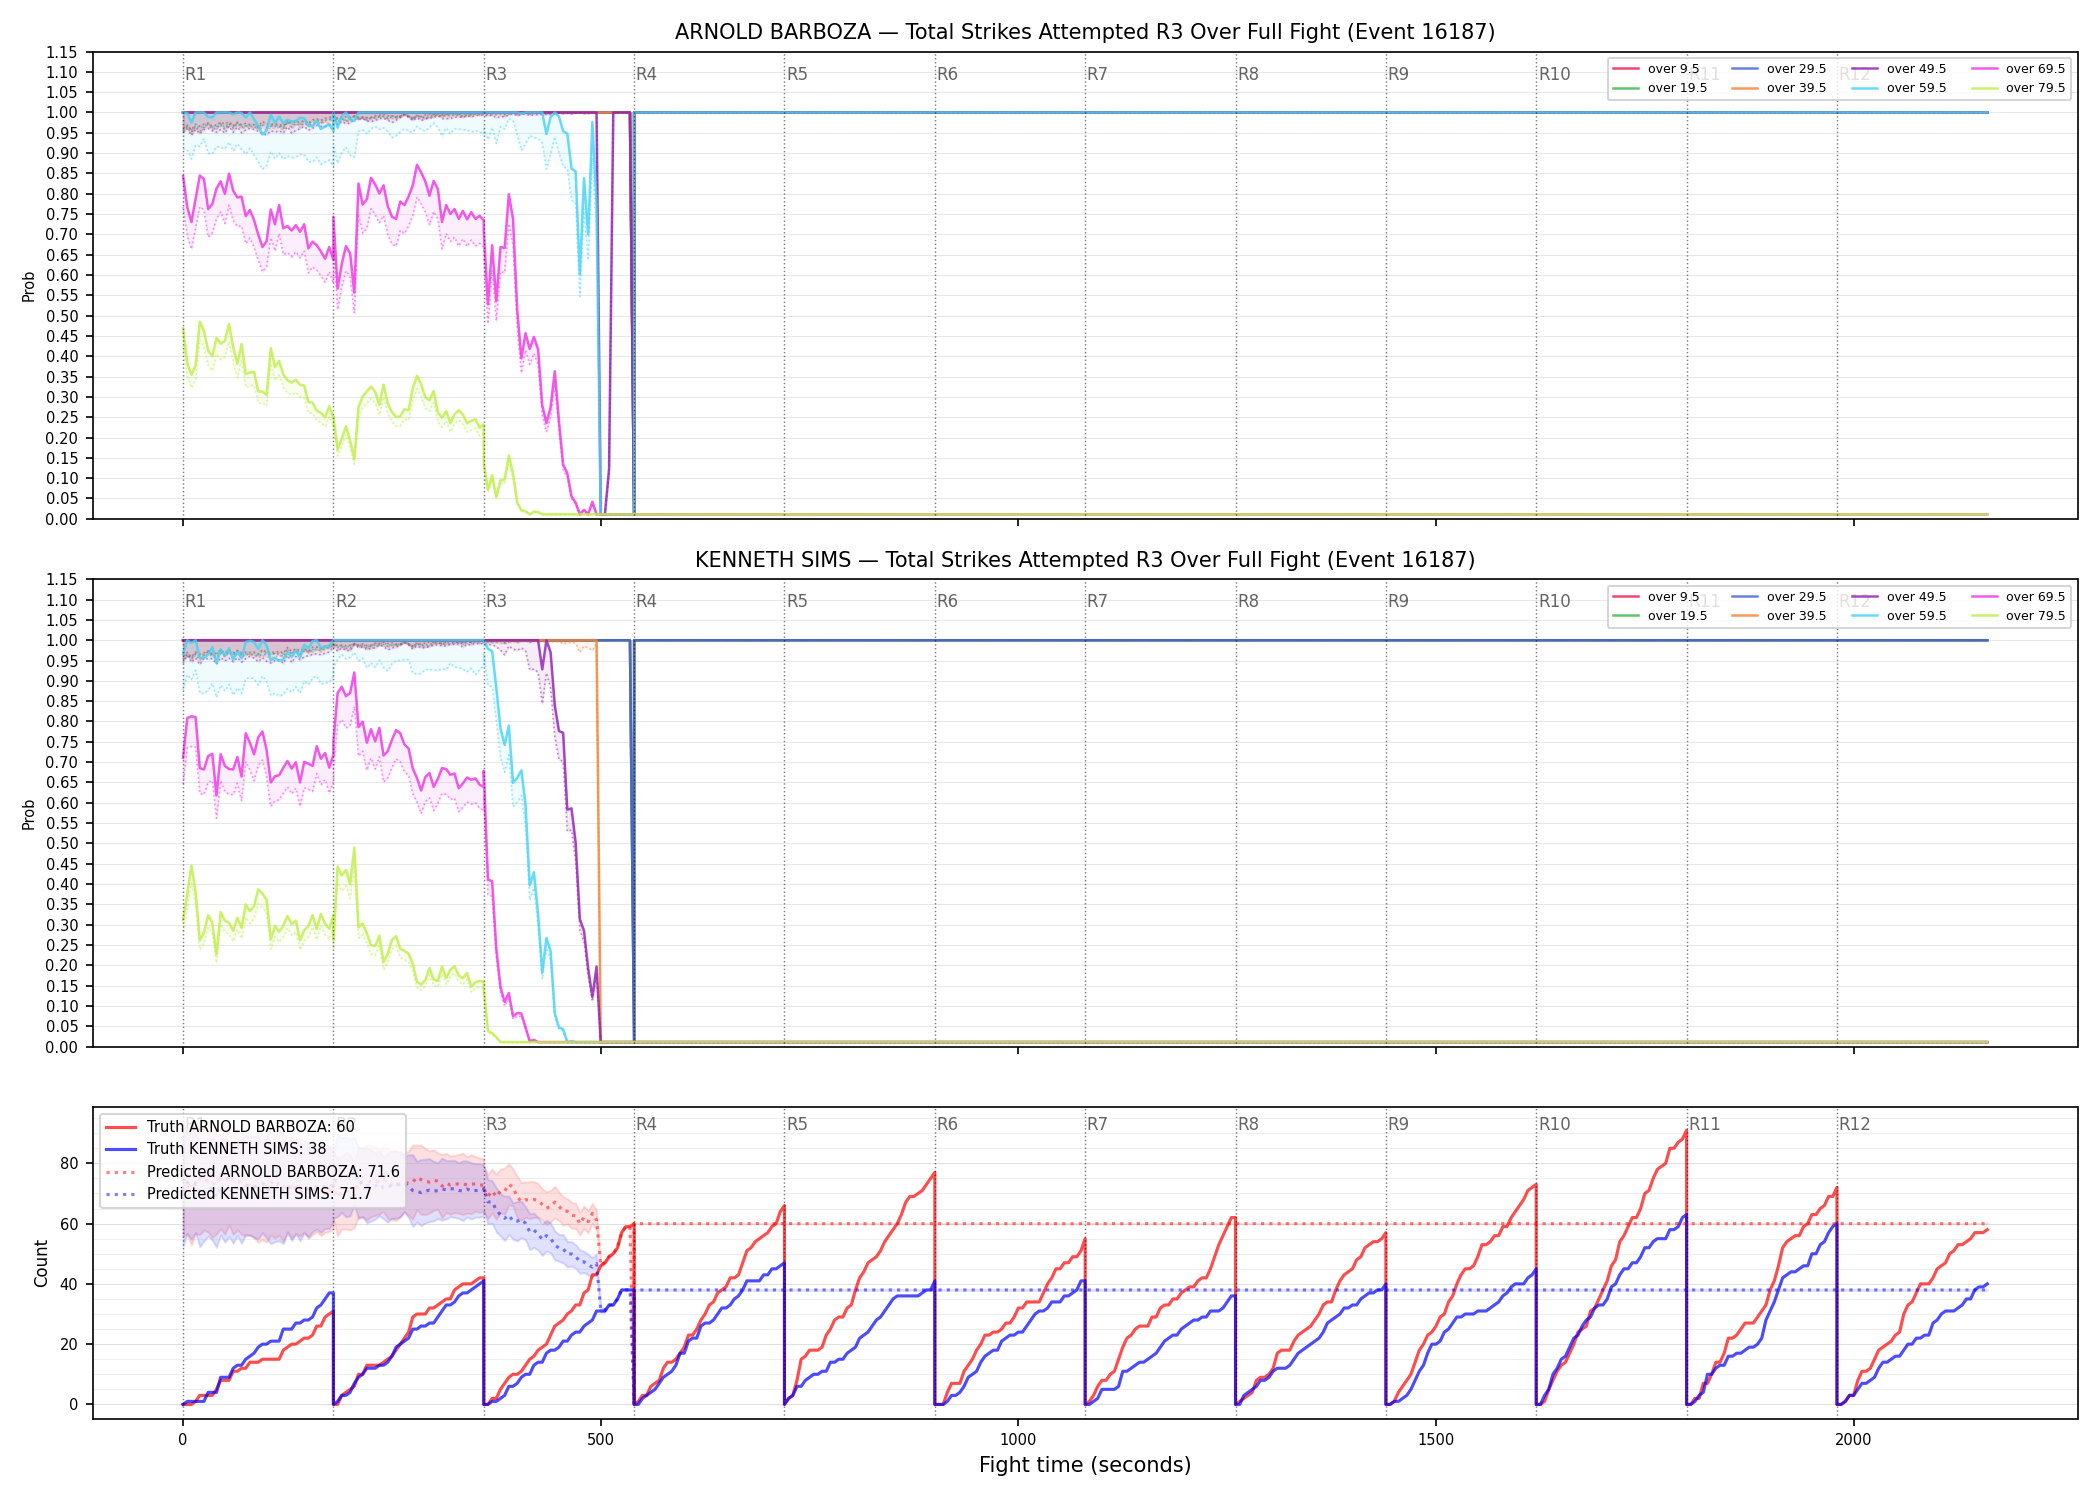Click the 'over 9.5' legend entry in top chart
The width and height of the screenshot is (2100, 1500).
click(1656, 69)
